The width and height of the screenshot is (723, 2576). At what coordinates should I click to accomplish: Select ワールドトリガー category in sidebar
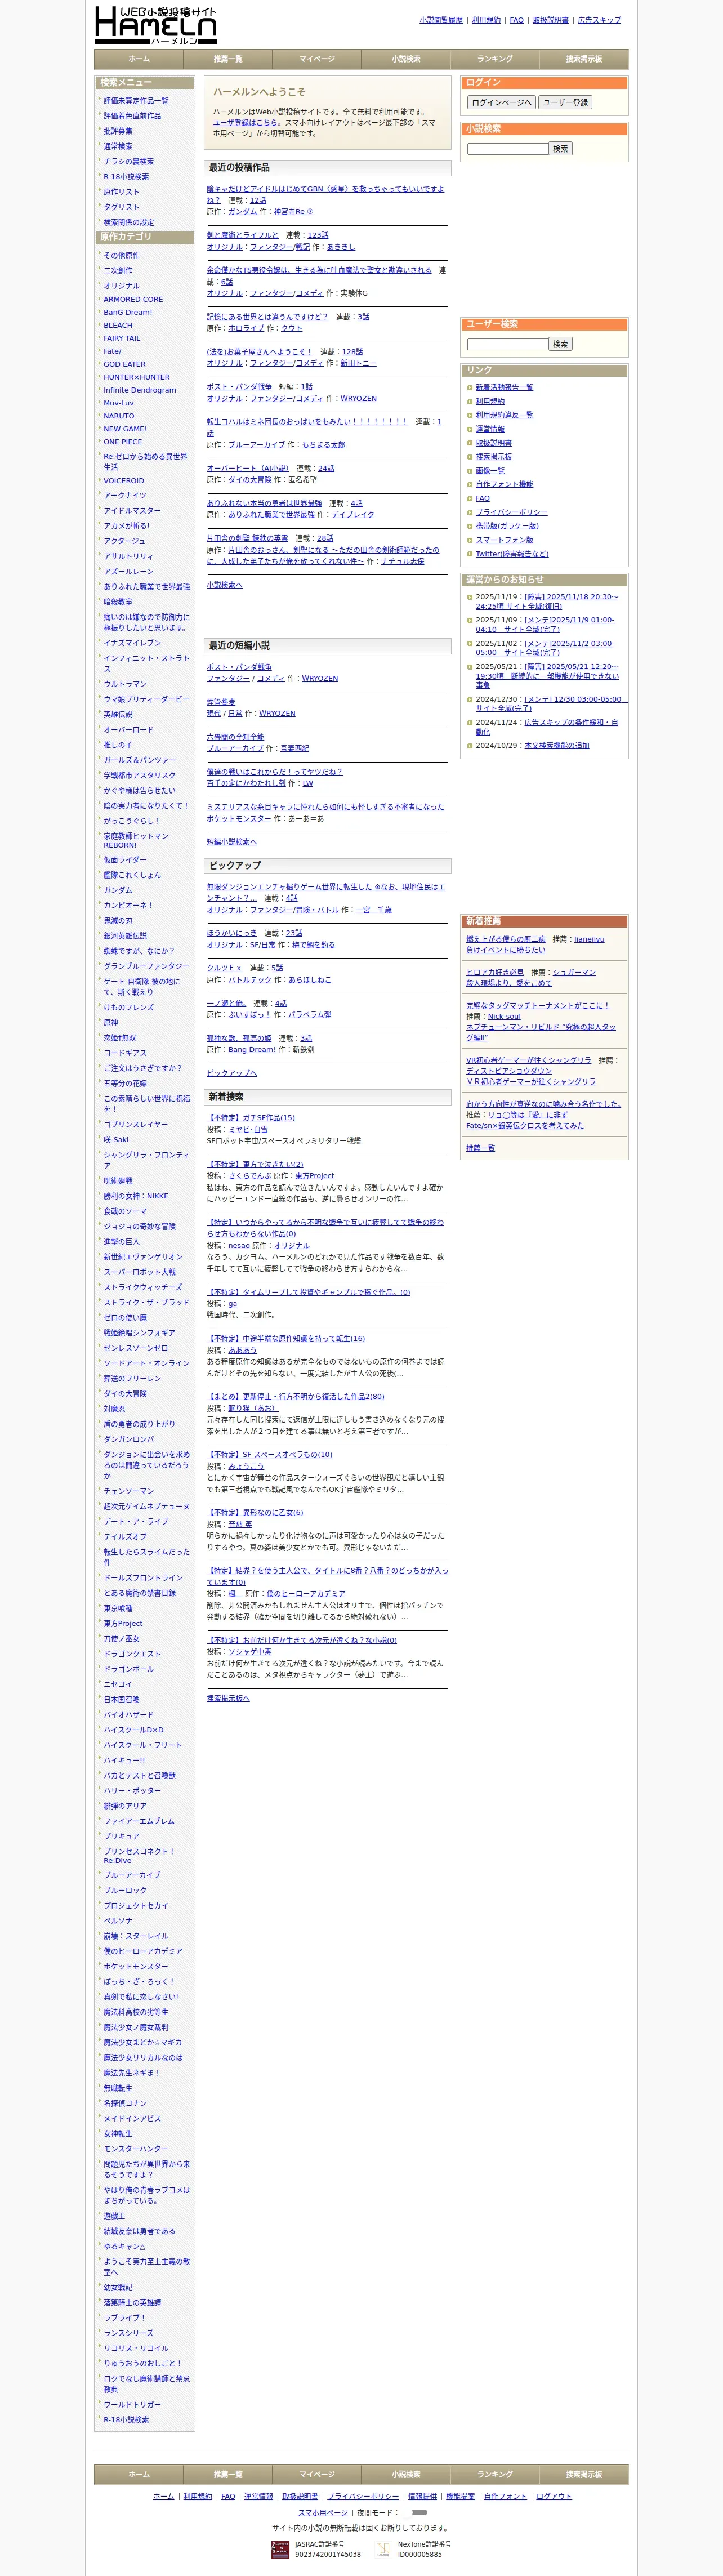point(132,2405)
